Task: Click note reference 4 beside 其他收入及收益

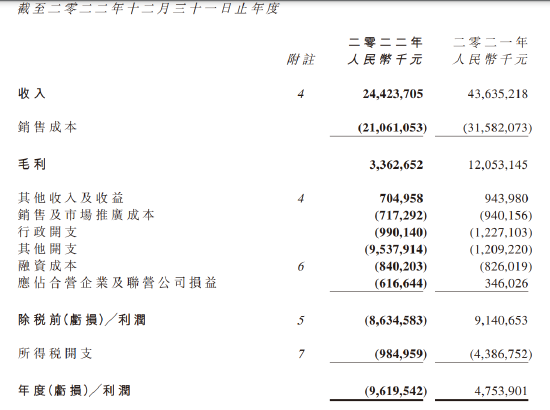Action: 301,199
